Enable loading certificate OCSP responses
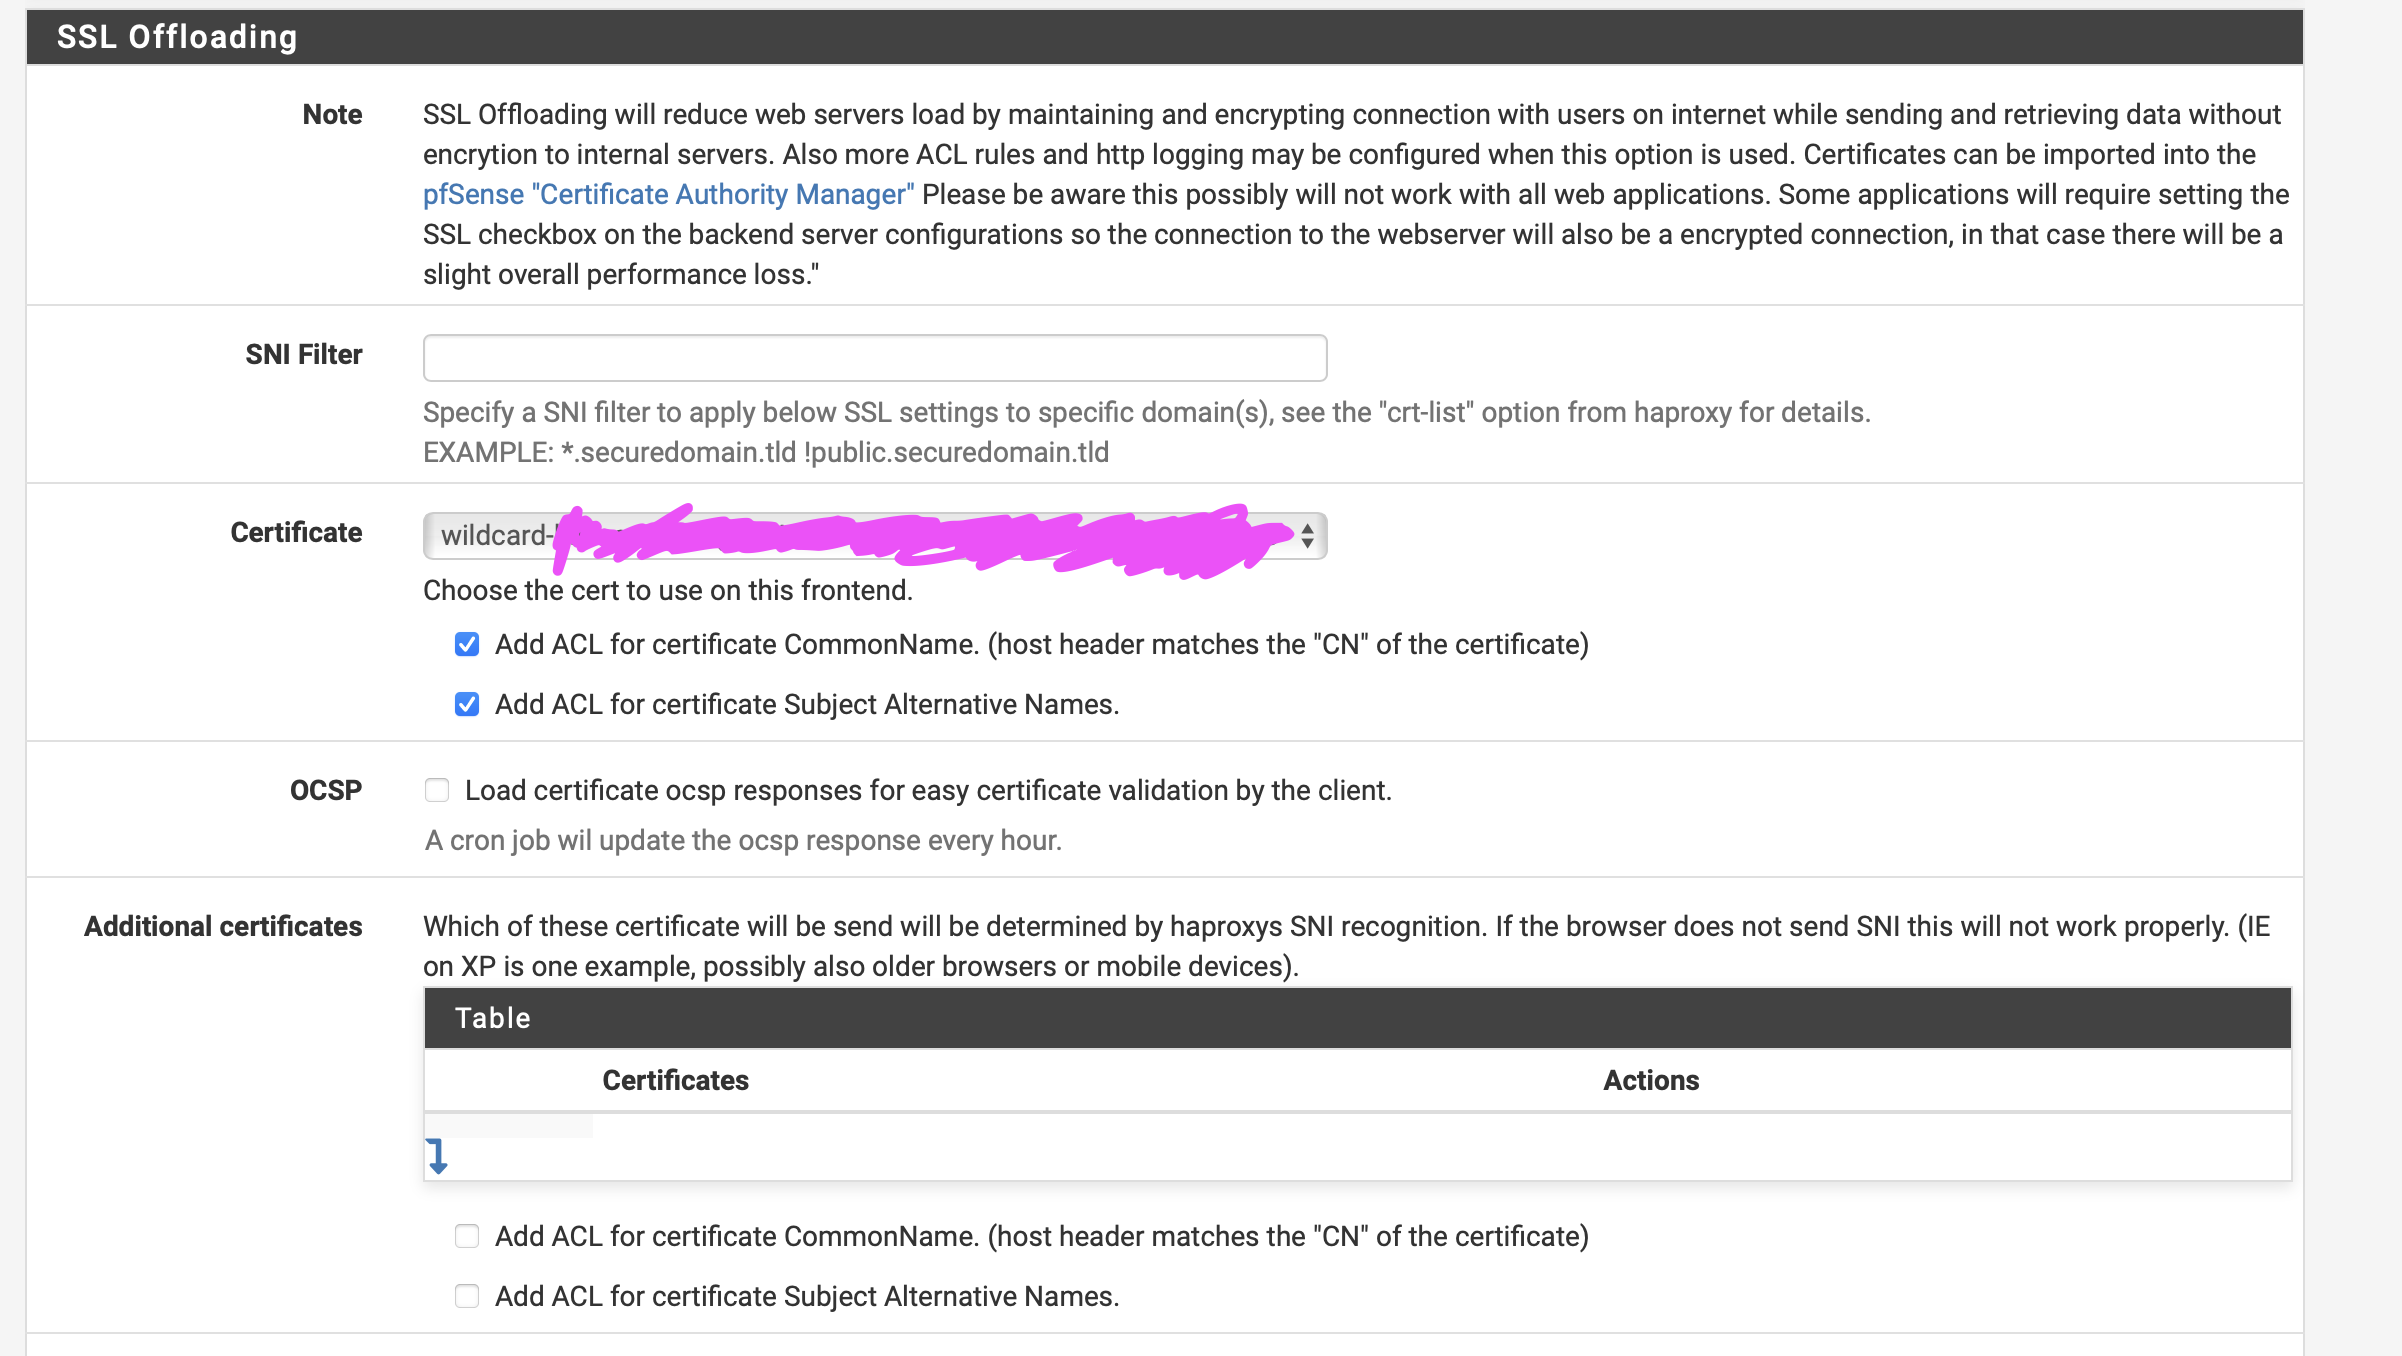Image resolution: width=2402 pixels, height=1356 pixels. point(437,791)
